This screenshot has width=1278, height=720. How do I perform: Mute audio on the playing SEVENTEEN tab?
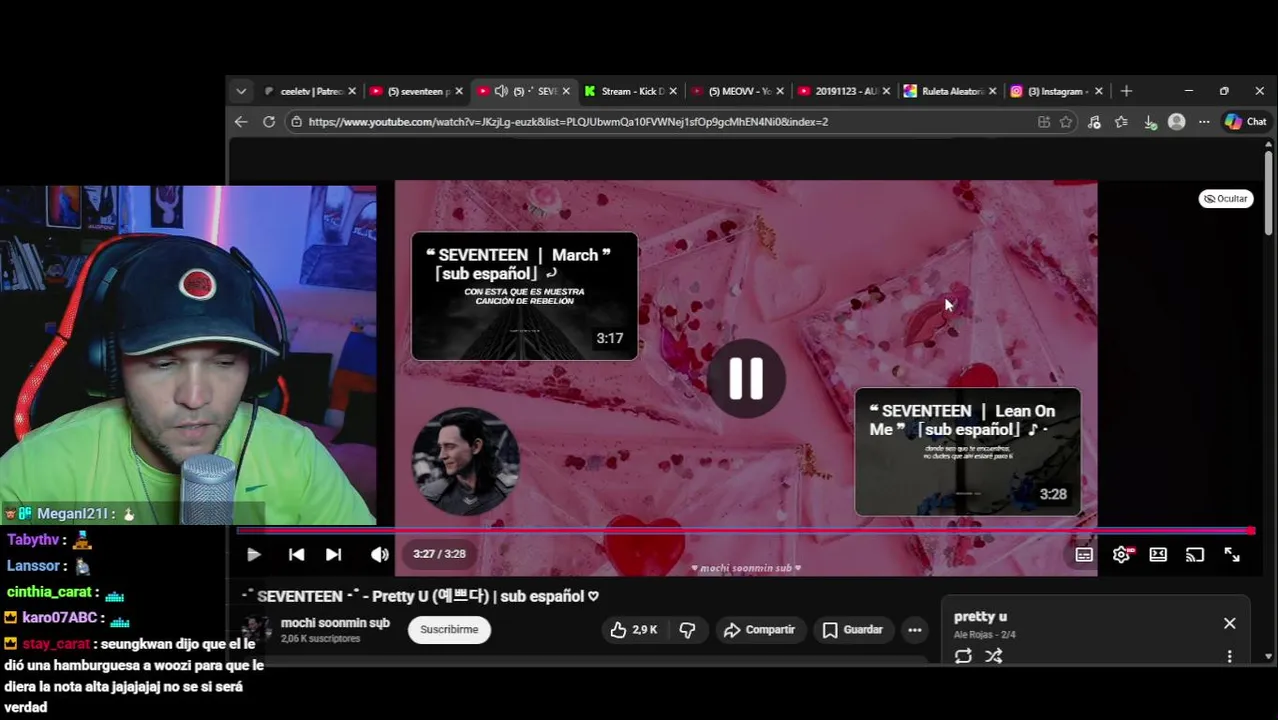[x=501, y=91]
